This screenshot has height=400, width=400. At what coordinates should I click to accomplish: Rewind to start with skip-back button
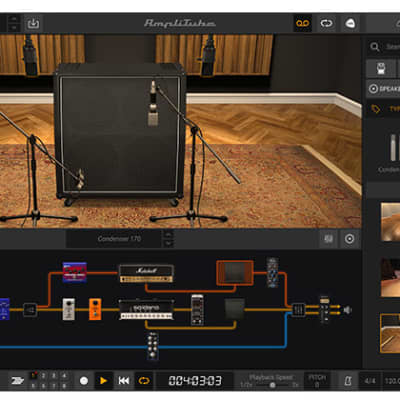point(124,380)
